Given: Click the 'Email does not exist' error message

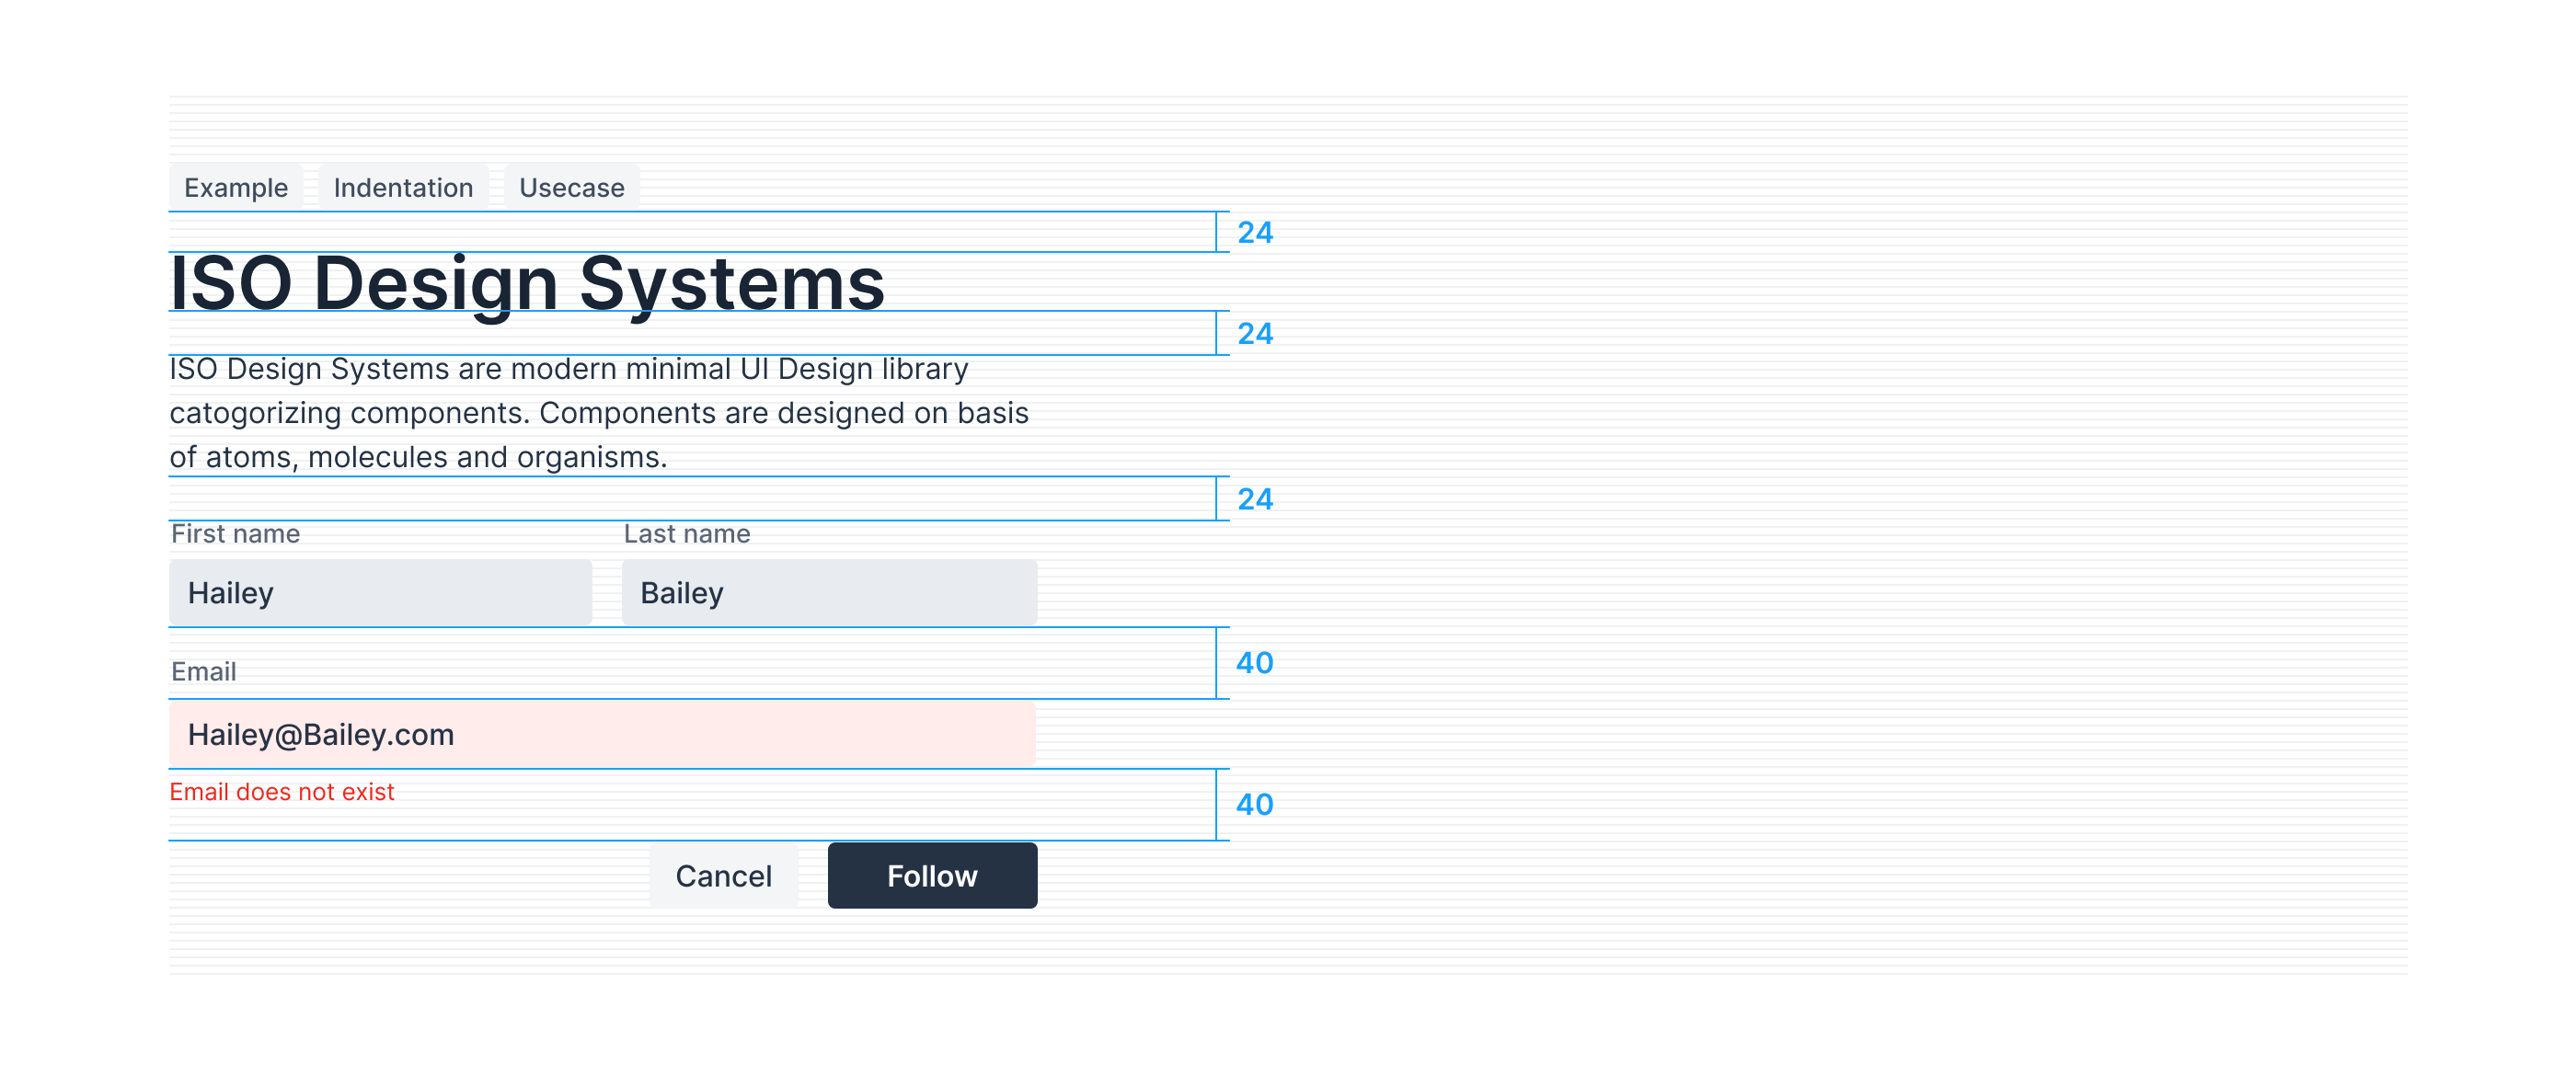Looking at the screenshot, I should [281, 792].
